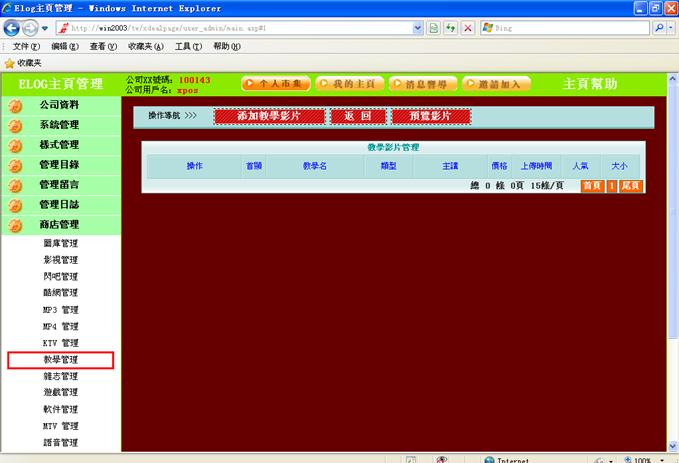Image resolution: width=679 pixels, height=463 pixels.
Task: Click the red Stop loading icon
Action: click(x=468, y=28)
